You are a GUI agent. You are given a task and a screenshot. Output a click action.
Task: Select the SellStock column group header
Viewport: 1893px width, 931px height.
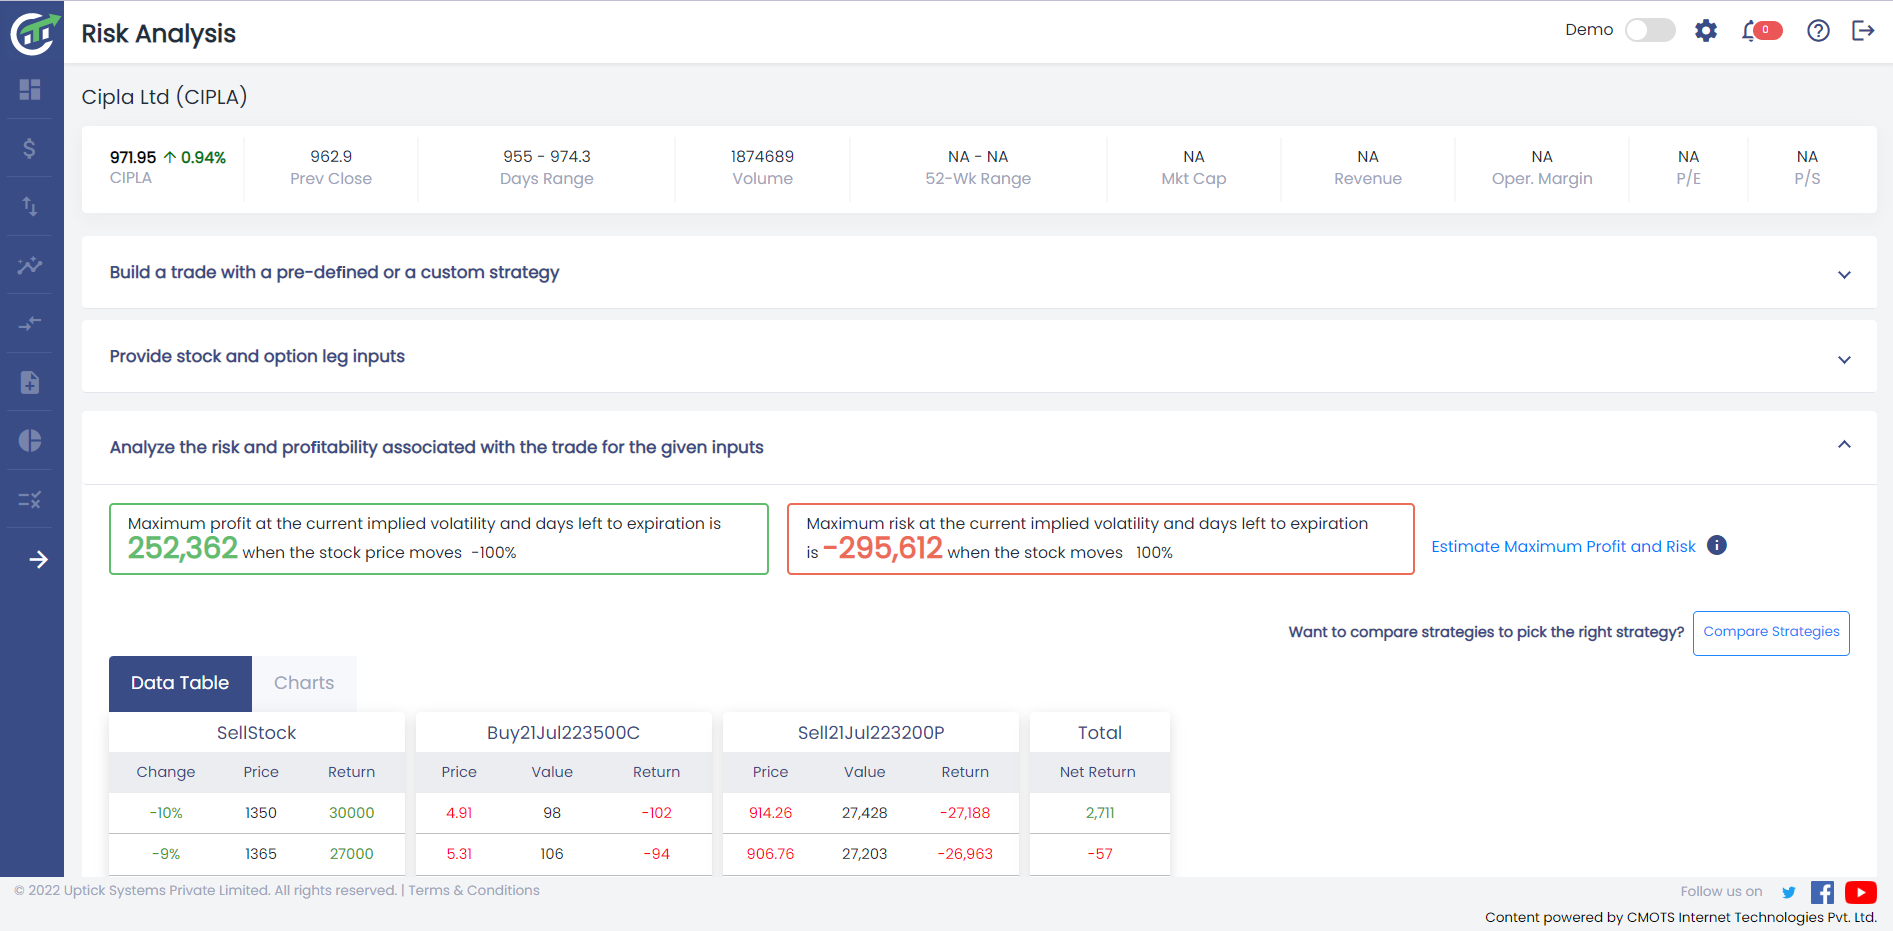click(x=256, y=733)
